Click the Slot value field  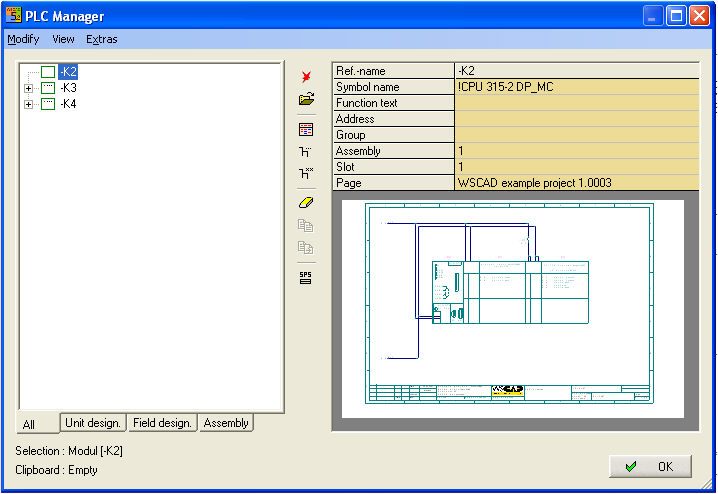pos(577,167)
